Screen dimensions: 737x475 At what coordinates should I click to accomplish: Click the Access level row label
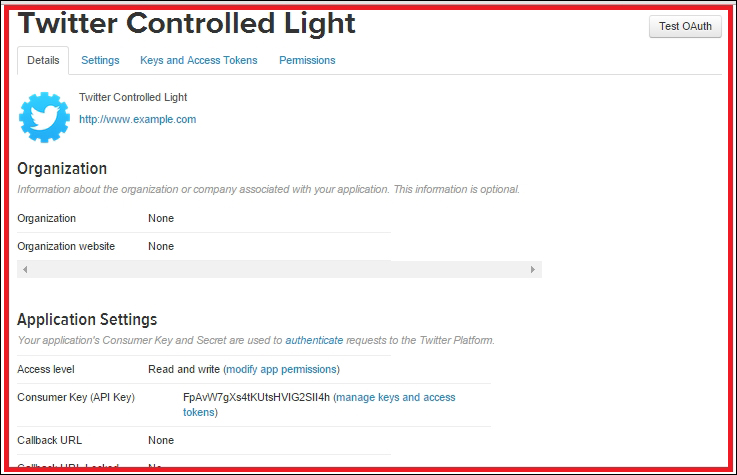click(46, 369)
